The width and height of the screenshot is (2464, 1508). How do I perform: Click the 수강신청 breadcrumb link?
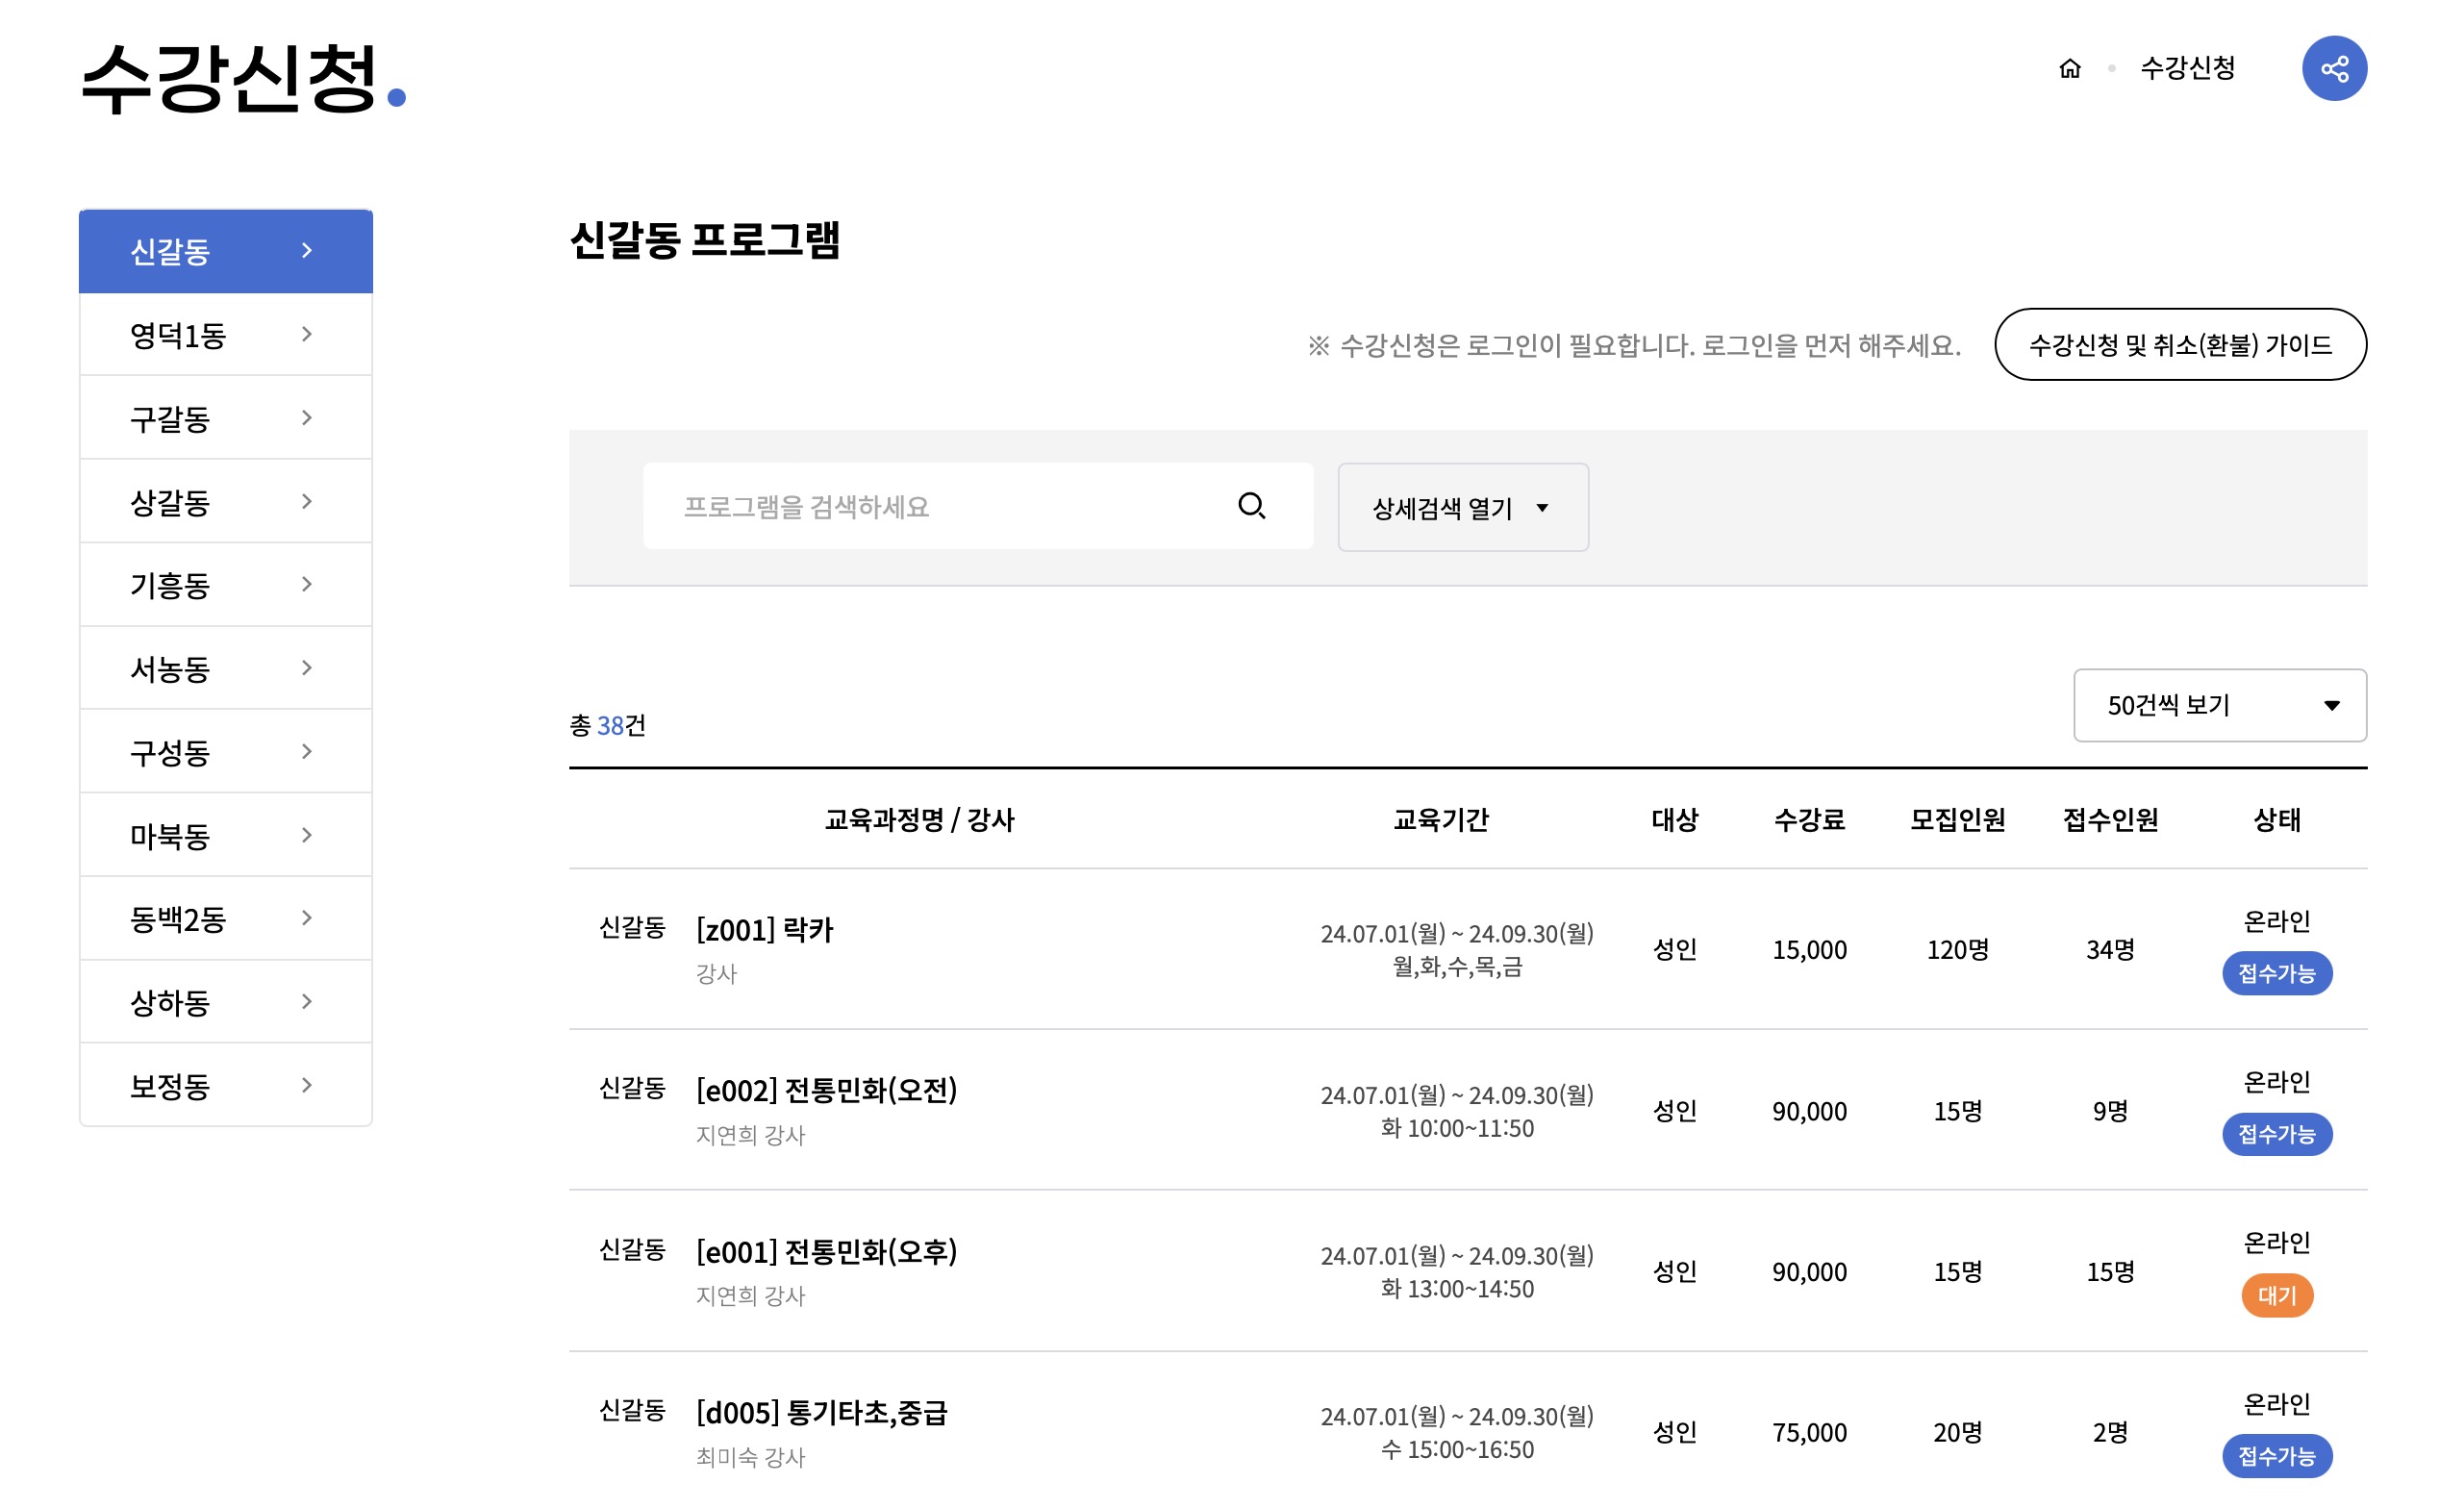(x=2187, y=69)
